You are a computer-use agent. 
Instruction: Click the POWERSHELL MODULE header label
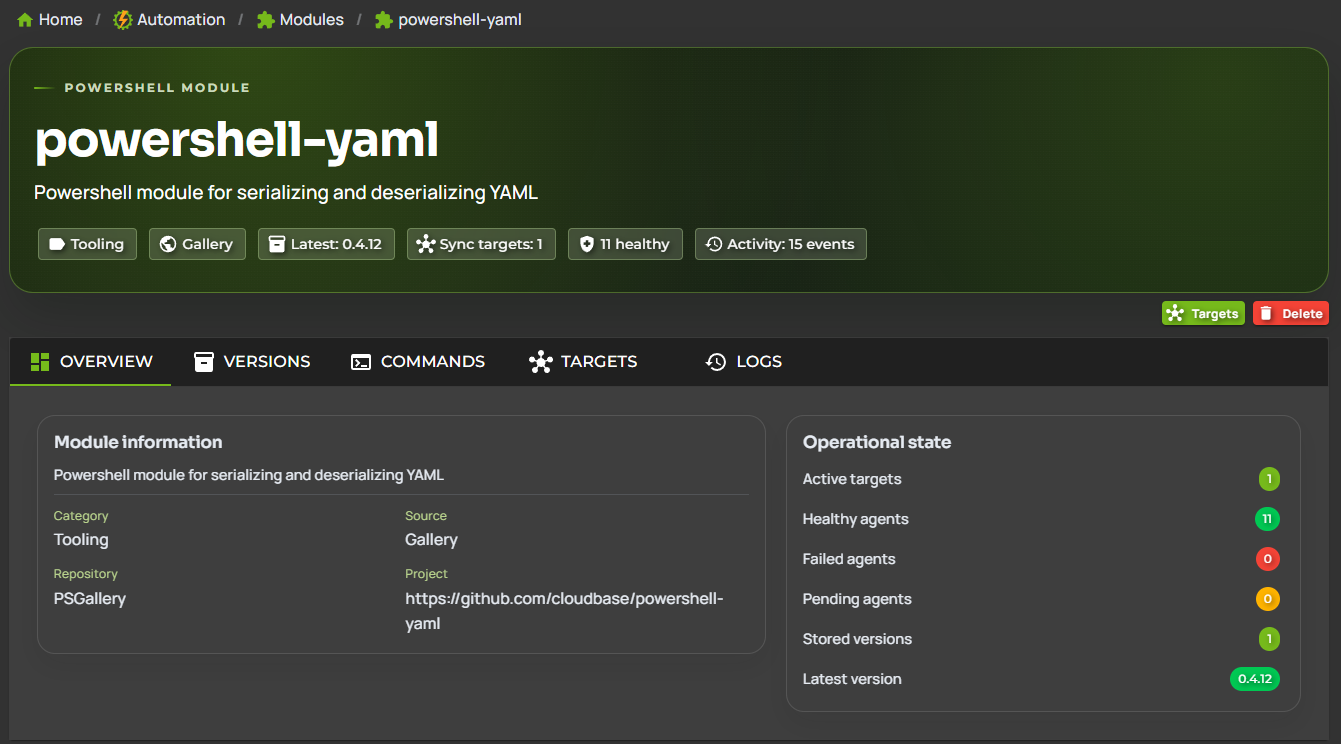click(157, 88)
